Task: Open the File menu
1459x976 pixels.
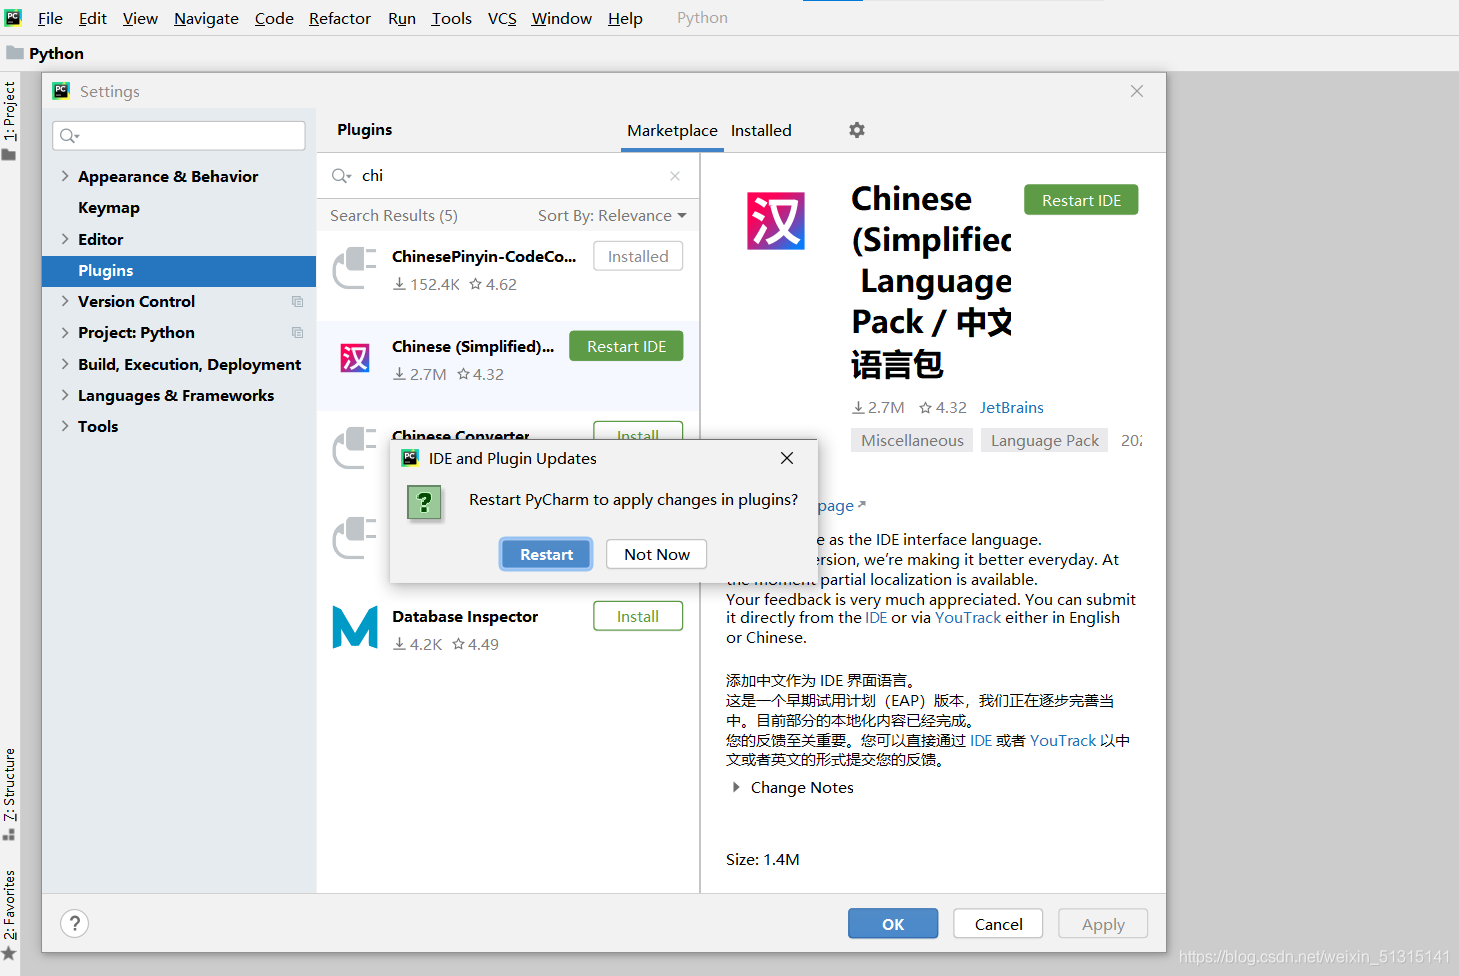Action: tap(50, 18)
